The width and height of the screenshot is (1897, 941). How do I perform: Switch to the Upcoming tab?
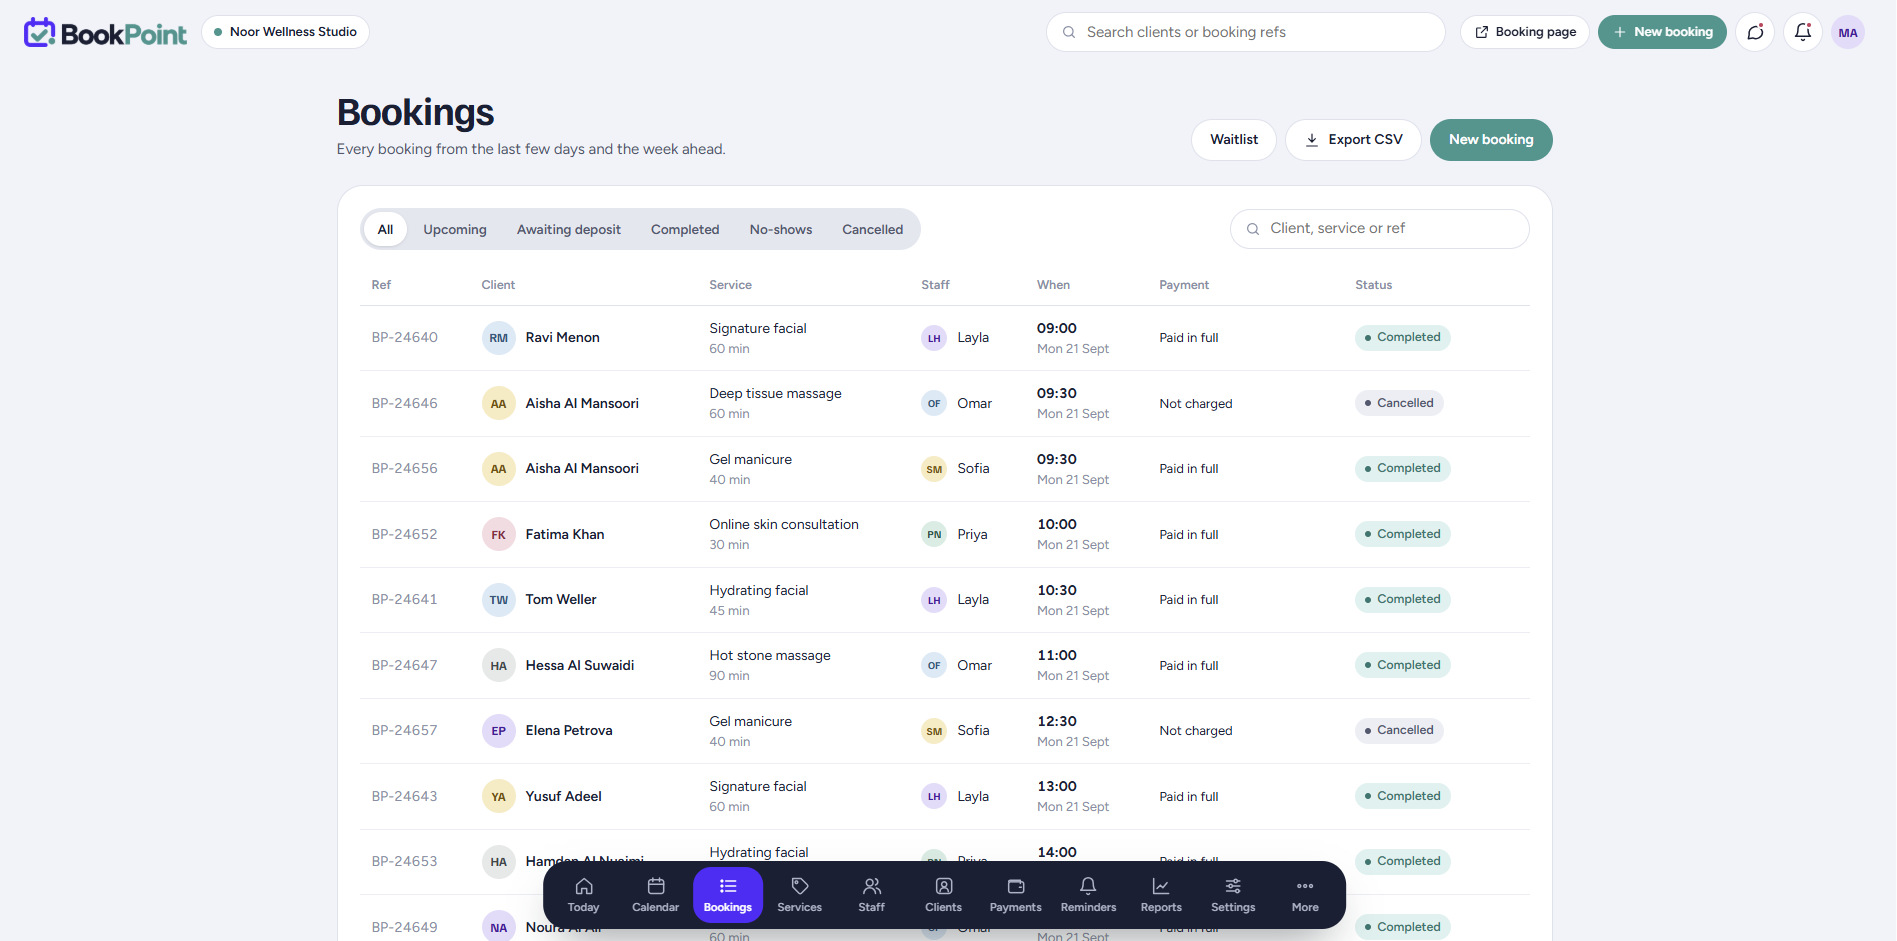click(455, 229)
